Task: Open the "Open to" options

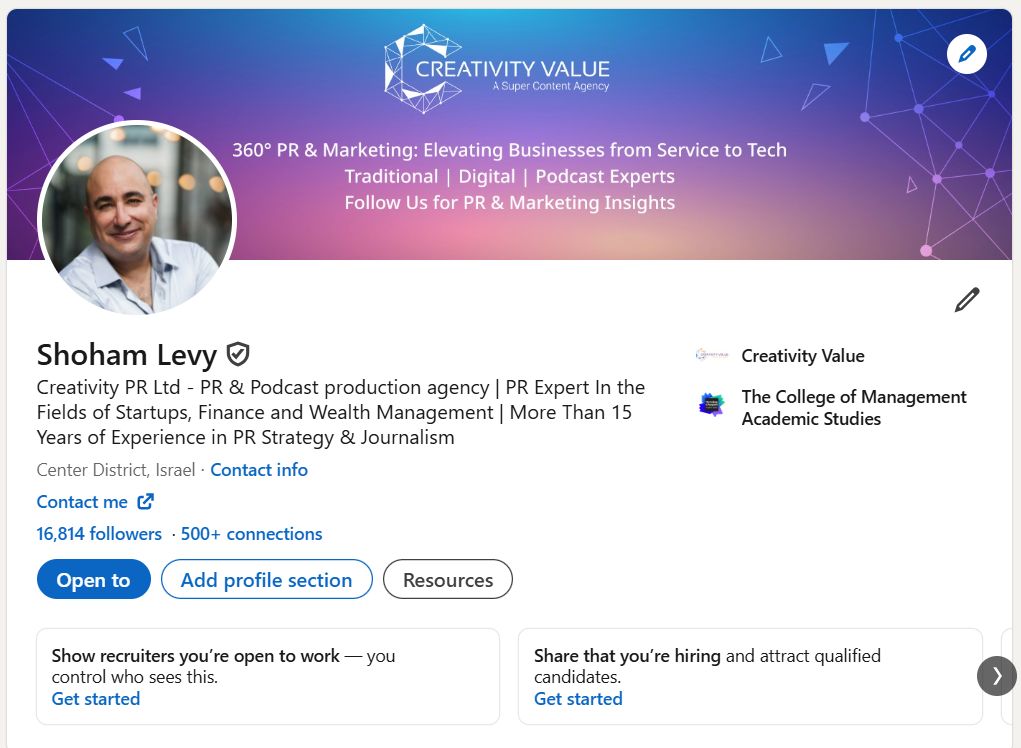Action: [x=93, y=580]
